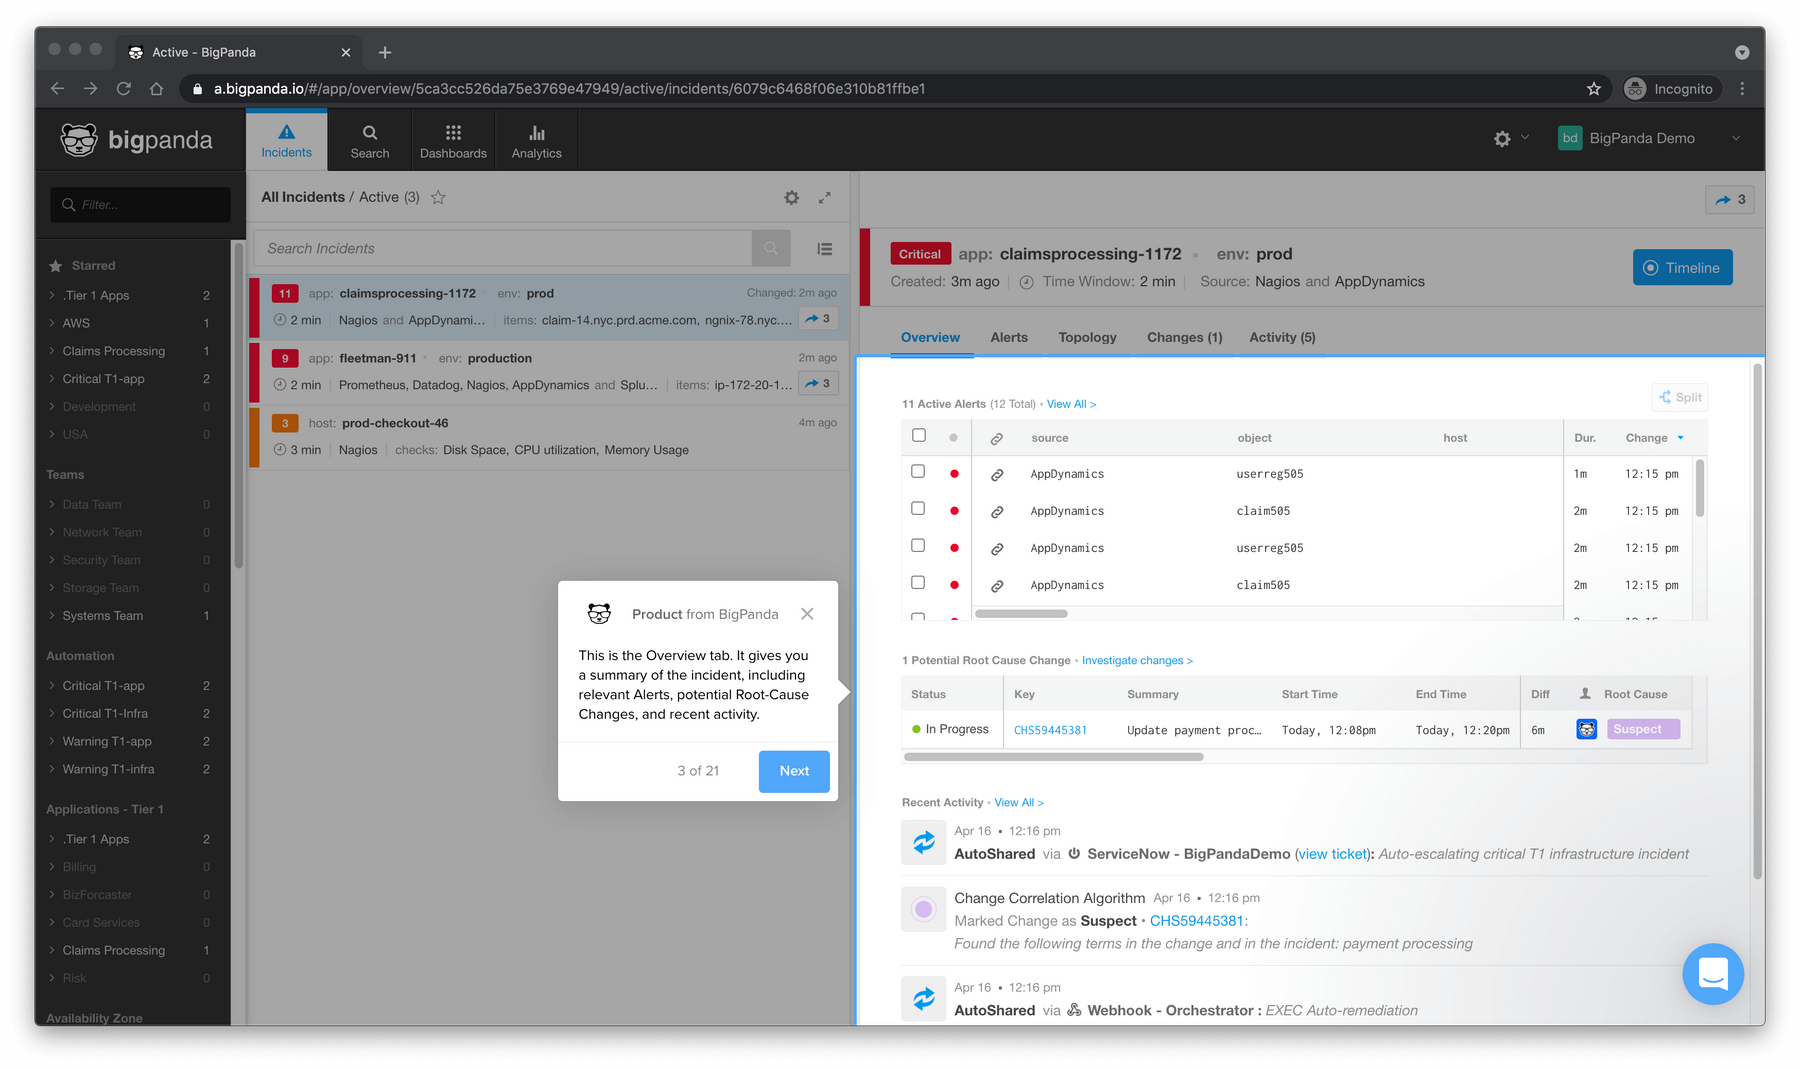This screenshot has height=1069, width=1800.
Task: Open the Analytics section
Action: [x=537, y=140]
